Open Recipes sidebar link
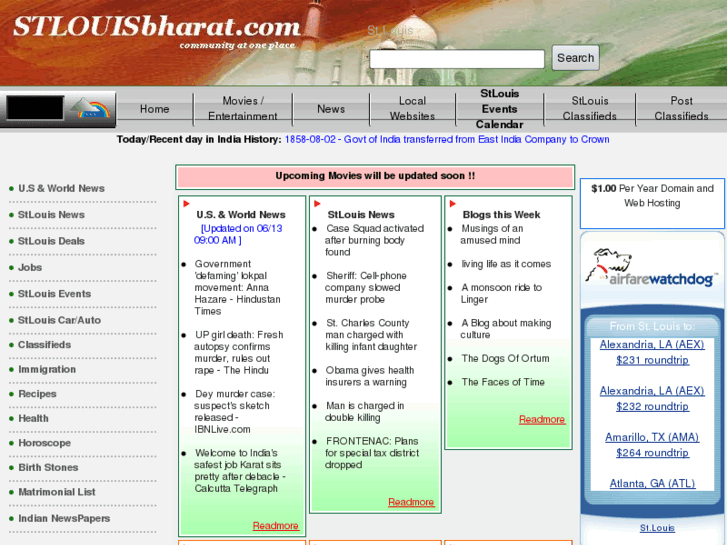The width and height of the screenshot is (727, 545). [37, 394]
